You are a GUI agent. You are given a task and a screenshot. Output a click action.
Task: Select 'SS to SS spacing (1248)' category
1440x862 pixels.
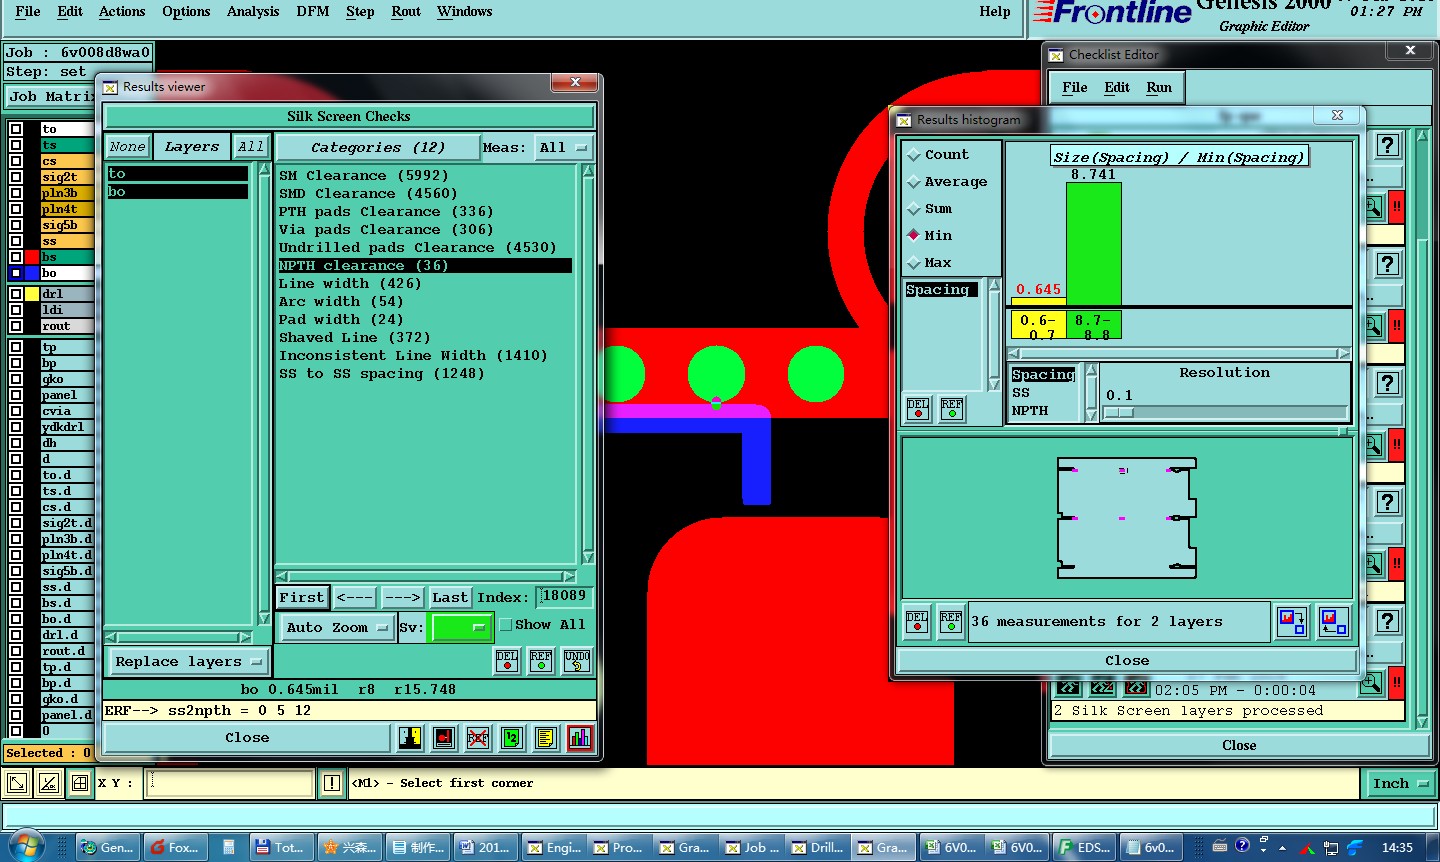(x=381, y=374)
